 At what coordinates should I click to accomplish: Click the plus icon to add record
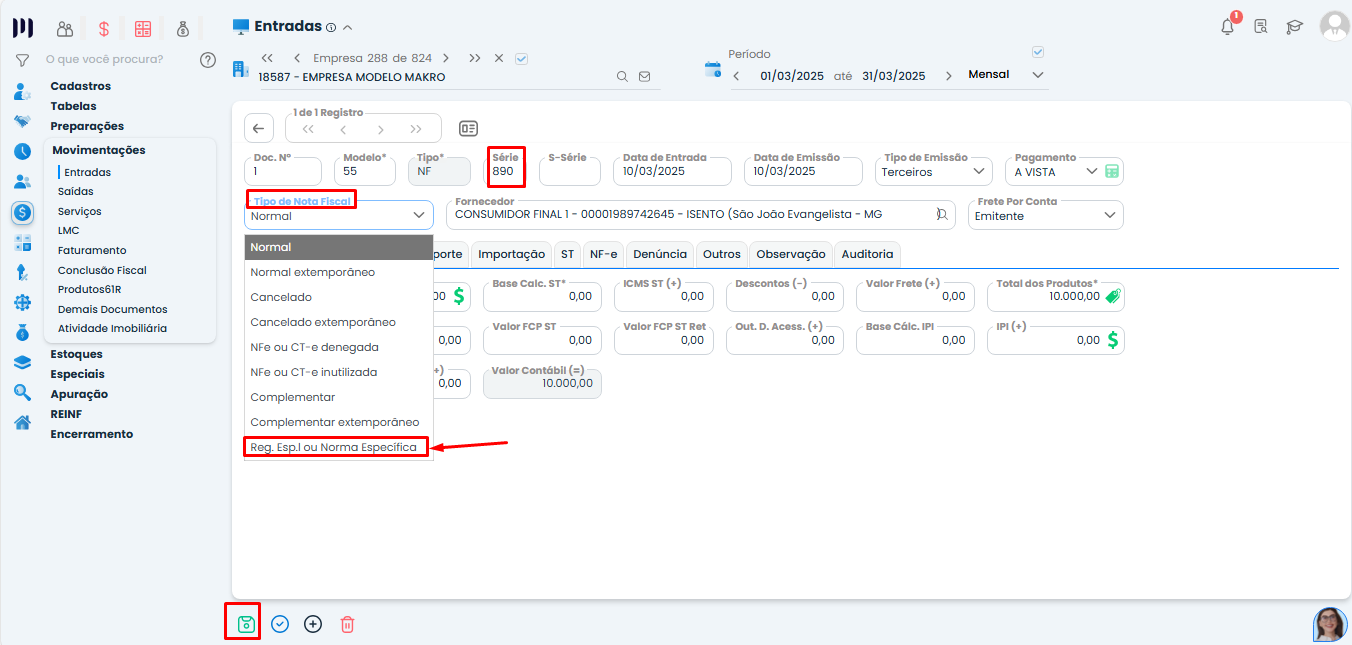[x=313, y=624]
